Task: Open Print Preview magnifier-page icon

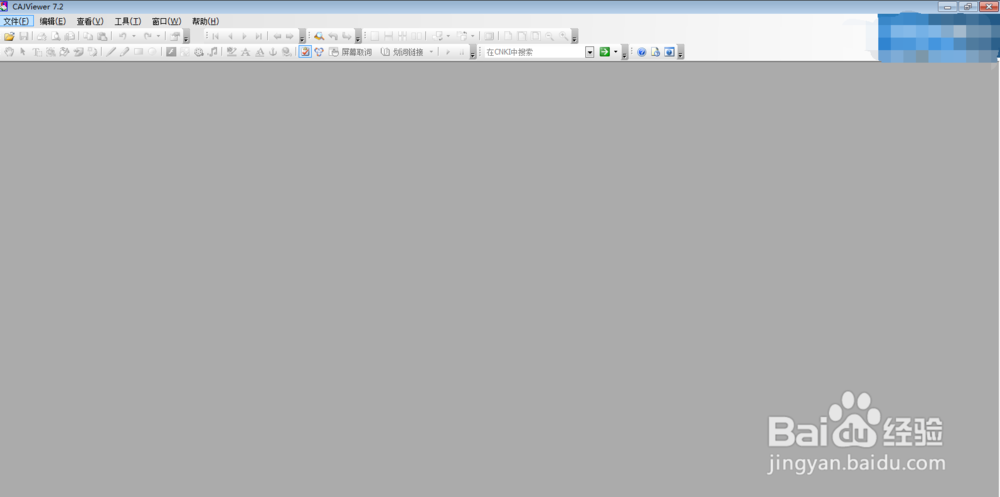Action: coord(55,36)
